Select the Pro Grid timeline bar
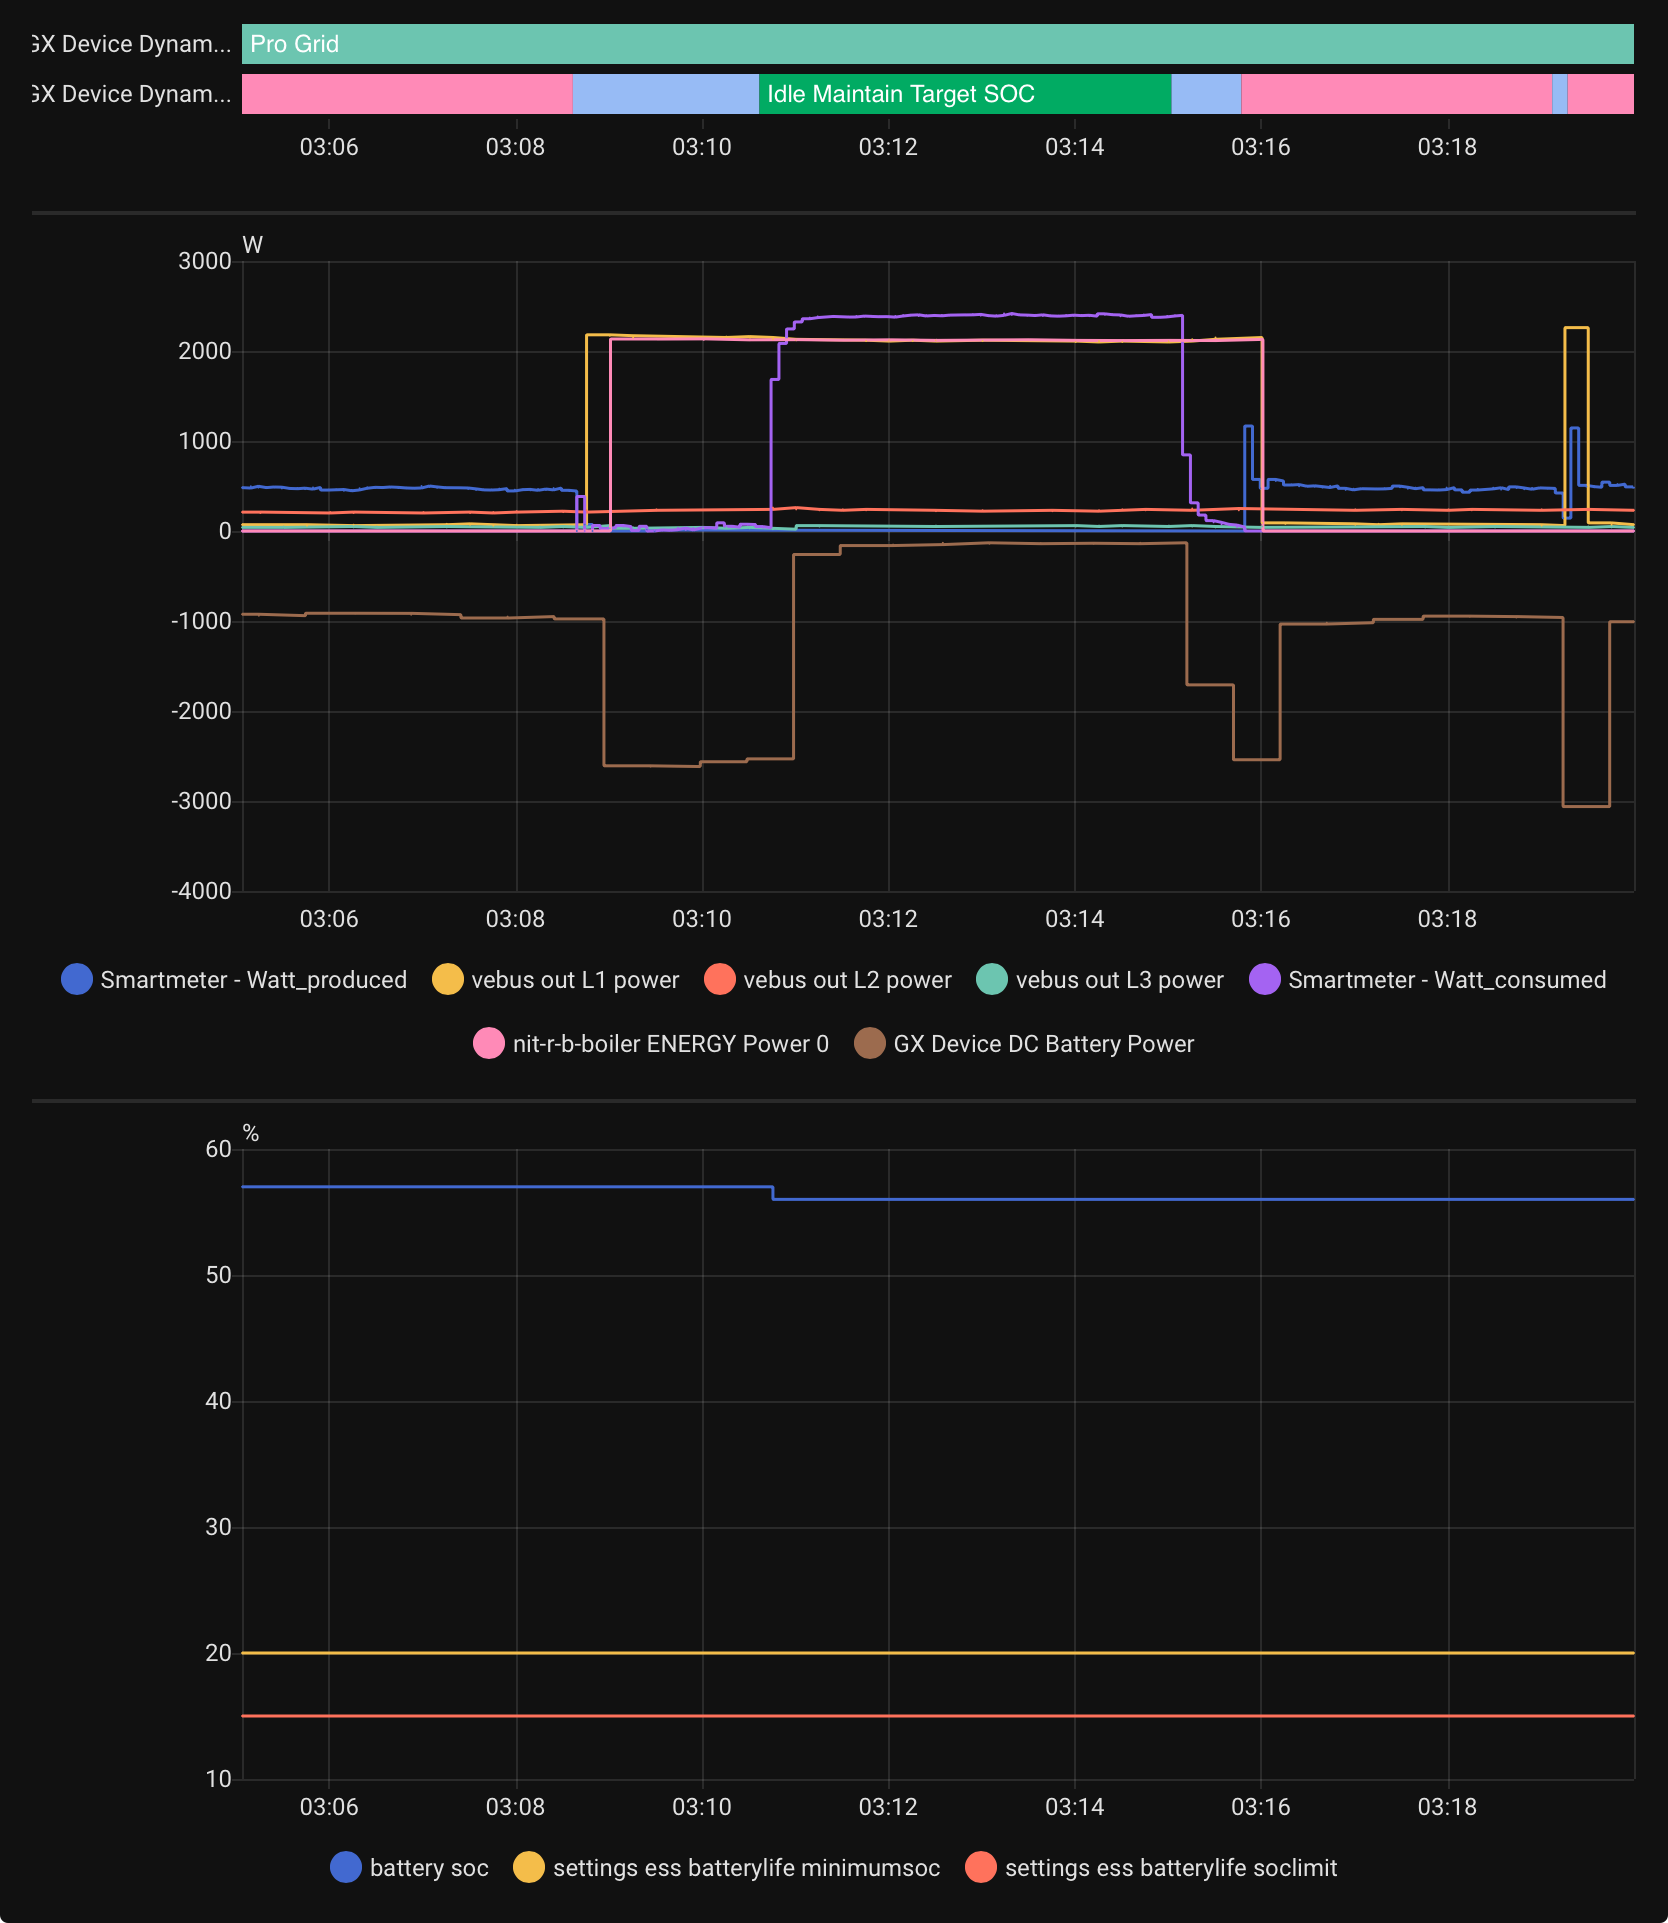This screenshot has height=1923, width=1668. point(938,44)
